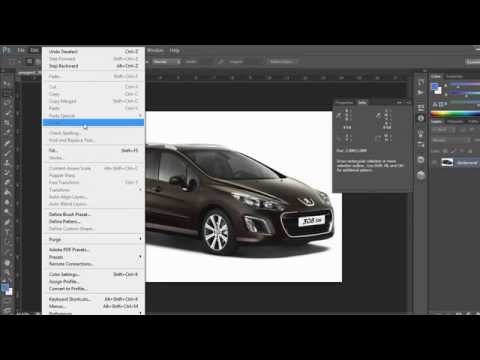Click the Info panel icon in dock

click(x=421, y=118)
